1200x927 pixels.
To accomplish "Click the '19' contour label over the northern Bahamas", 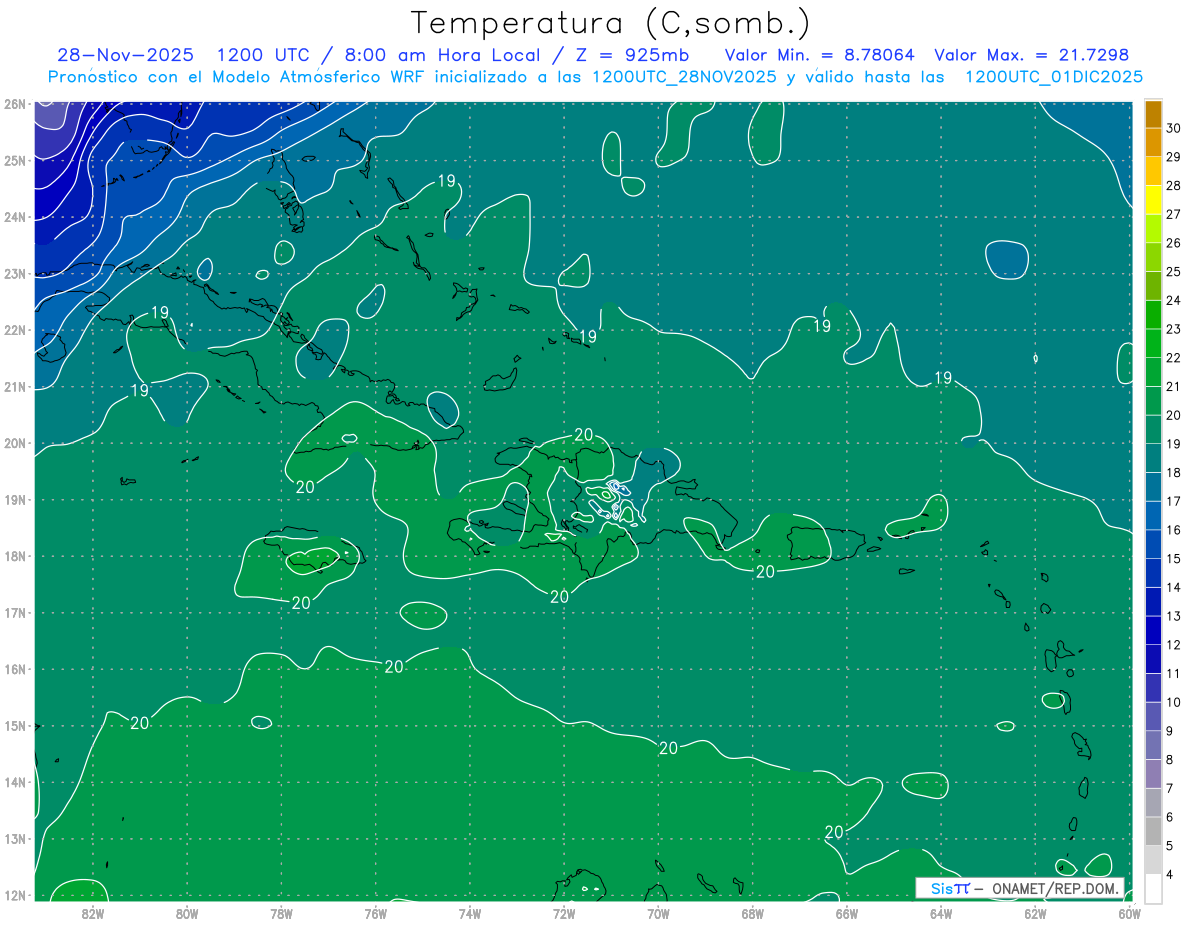I will pos(447,181).
